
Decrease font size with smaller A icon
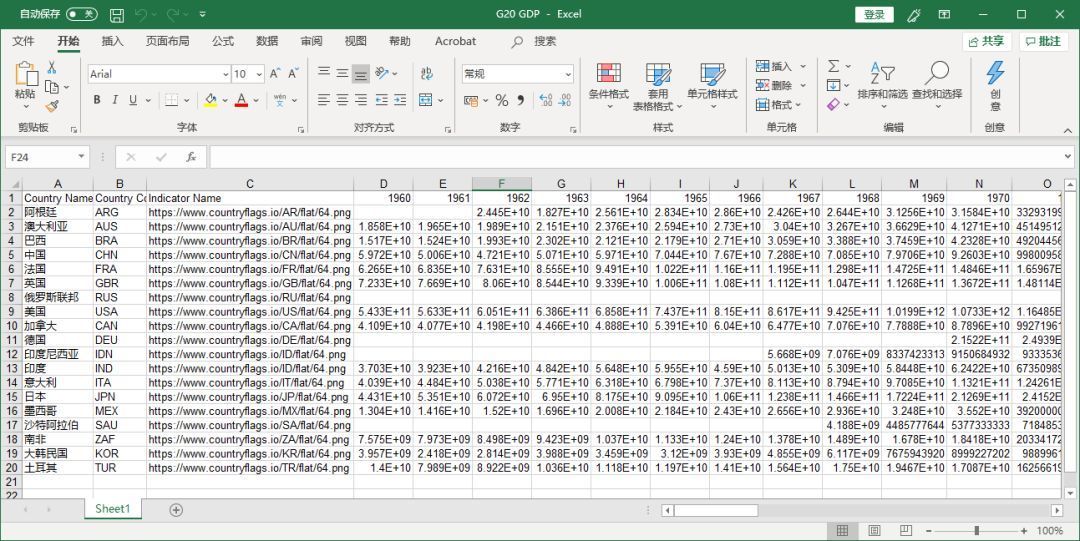coord(293,74)
